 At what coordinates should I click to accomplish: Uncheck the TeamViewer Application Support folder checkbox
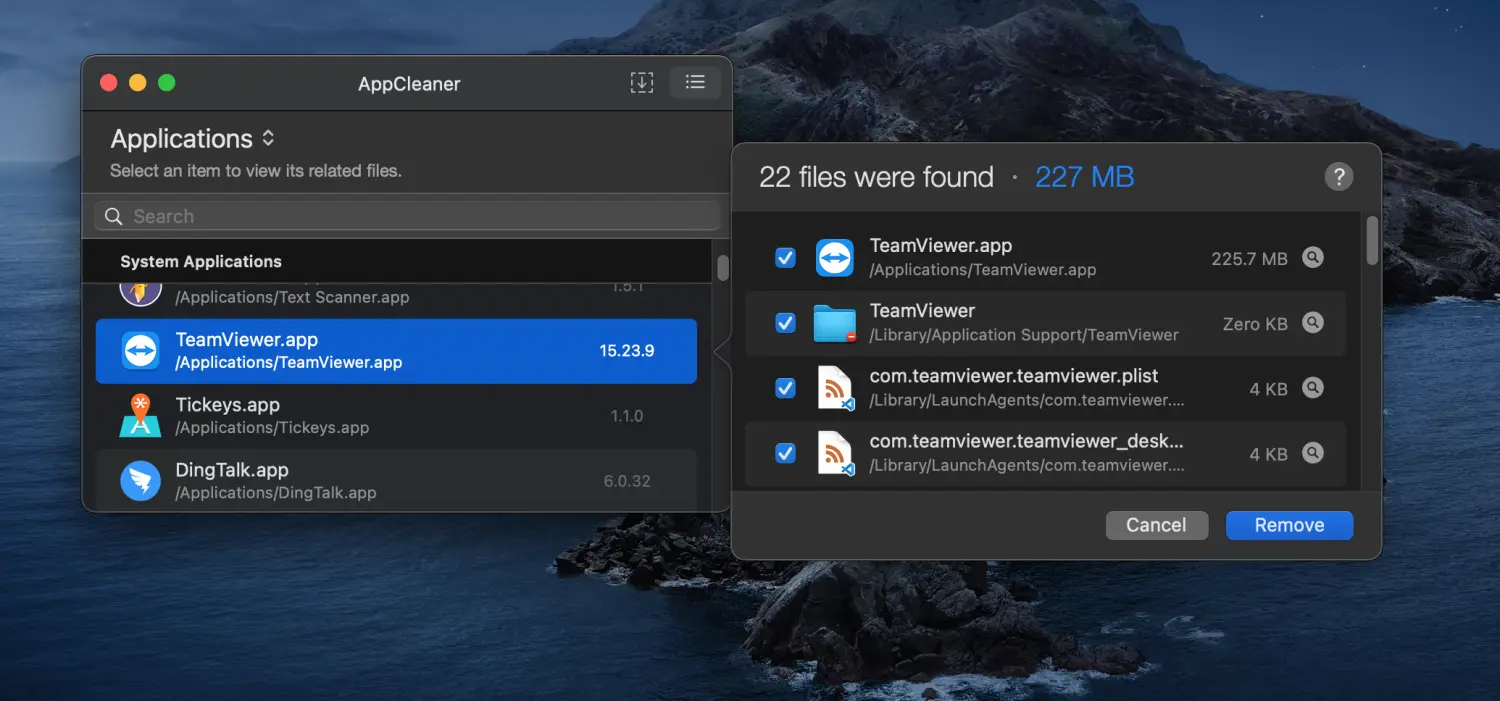(x=786, y=323)
